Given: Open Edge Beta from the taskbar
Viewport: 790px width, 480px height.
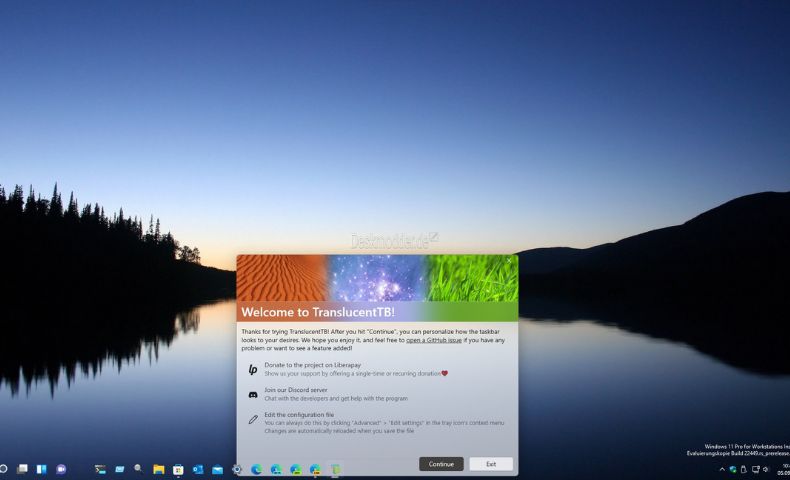Looking at the screenshot, I should [x=276, y=469].
